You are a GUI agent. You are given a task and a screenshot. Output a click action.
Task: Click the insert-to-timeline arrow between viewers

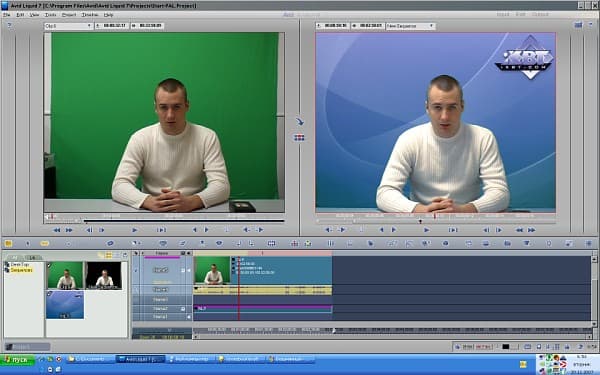click(299, 122)
